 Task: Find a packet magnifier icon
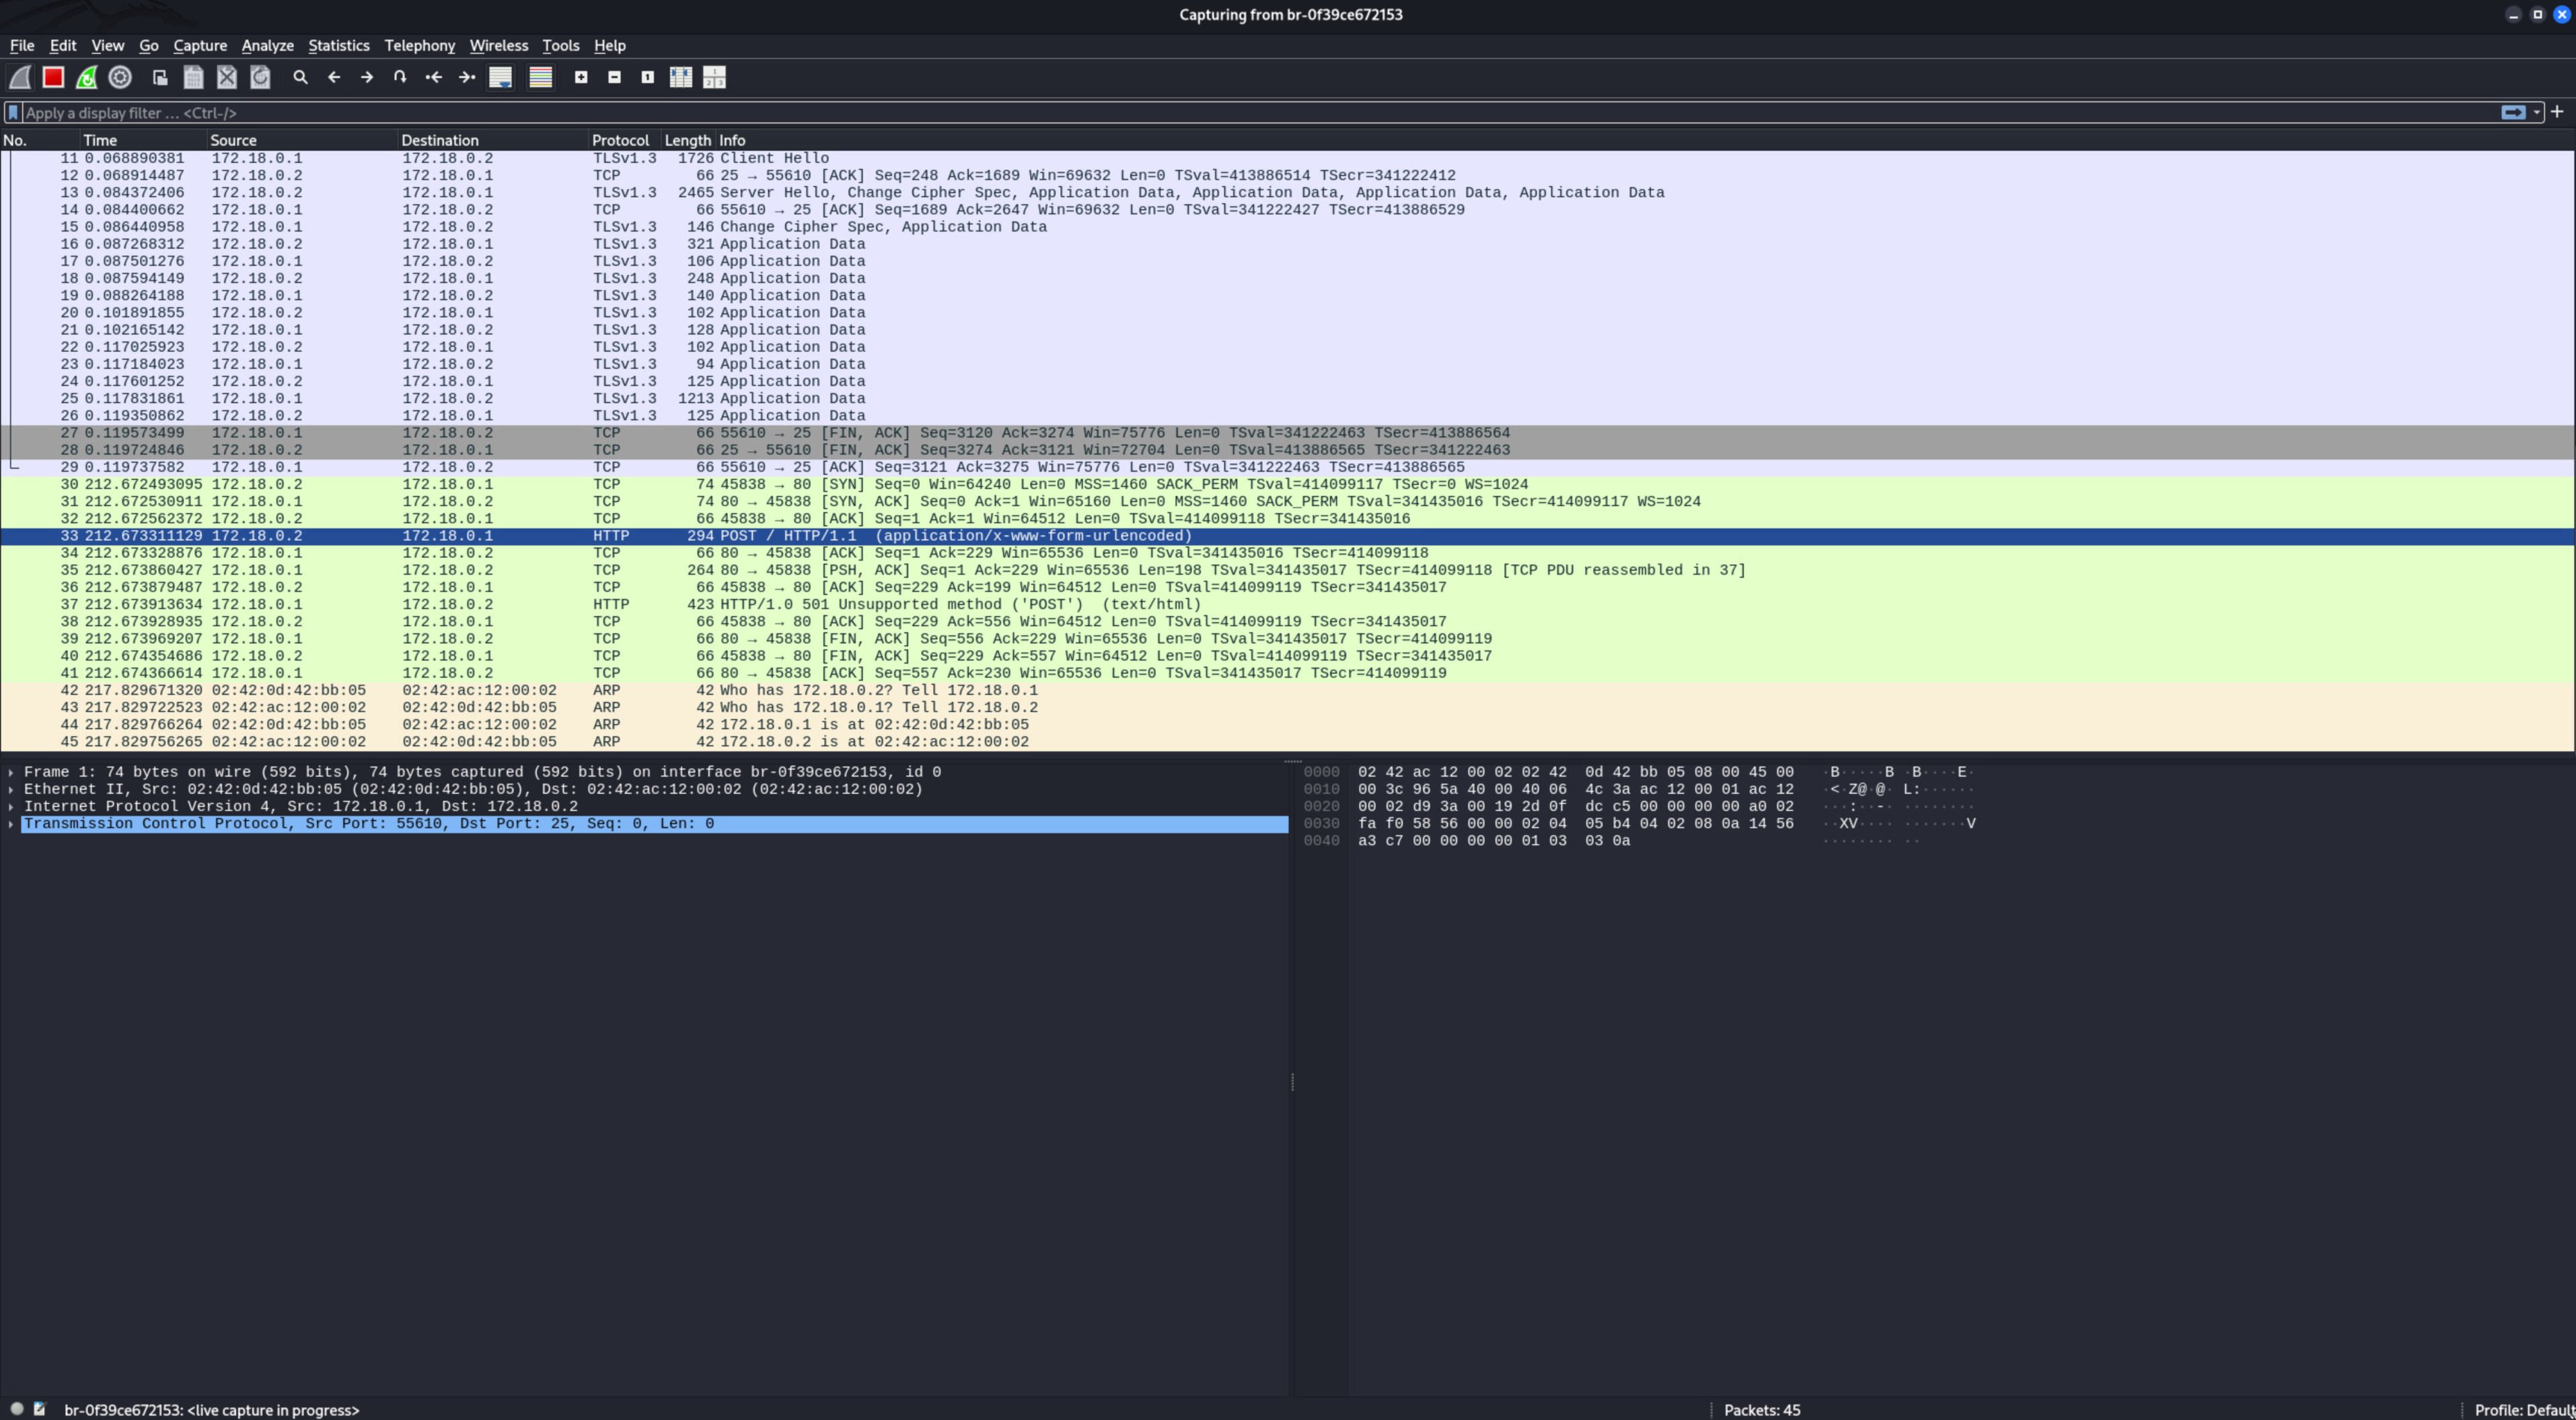[x=300, y=77]
